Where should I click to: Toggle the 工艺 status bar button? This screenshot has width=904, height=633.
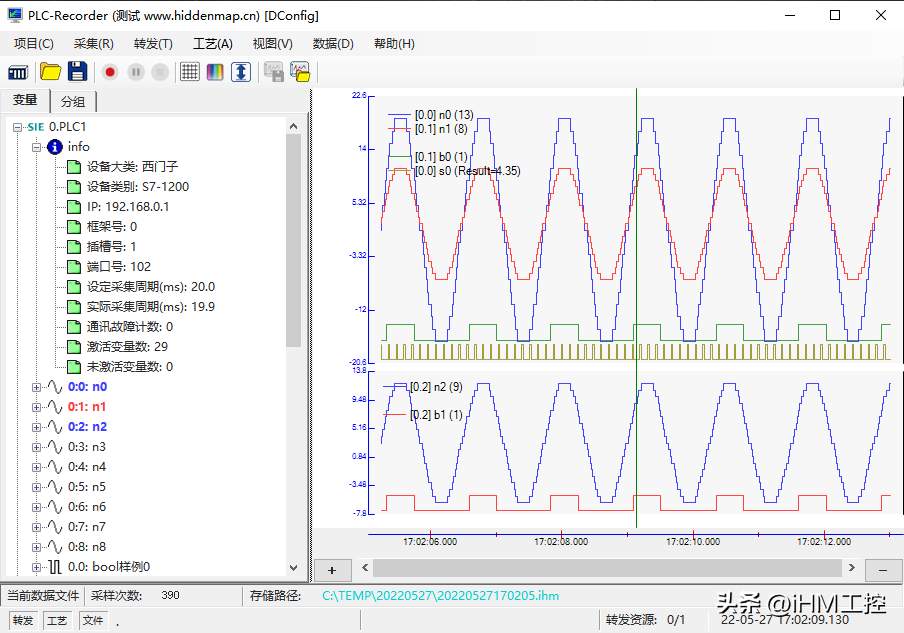pos(57,621)
